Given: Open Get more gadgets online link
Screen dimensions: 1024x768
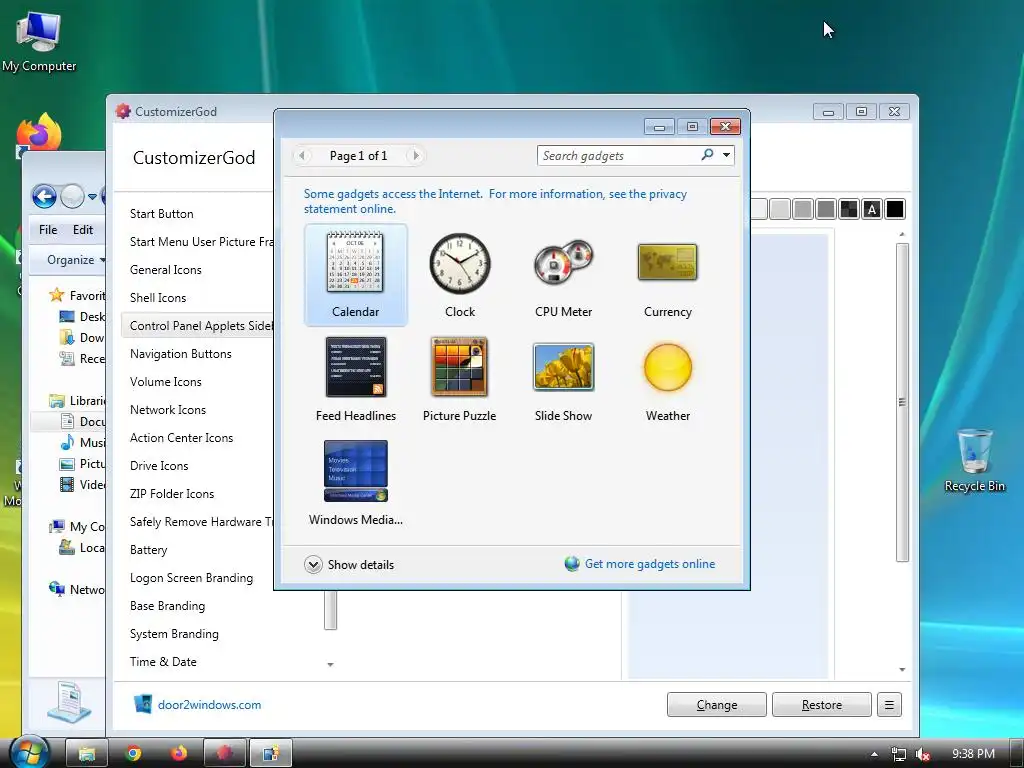Looking at the screenshot, I should click(x=649, y=564).
